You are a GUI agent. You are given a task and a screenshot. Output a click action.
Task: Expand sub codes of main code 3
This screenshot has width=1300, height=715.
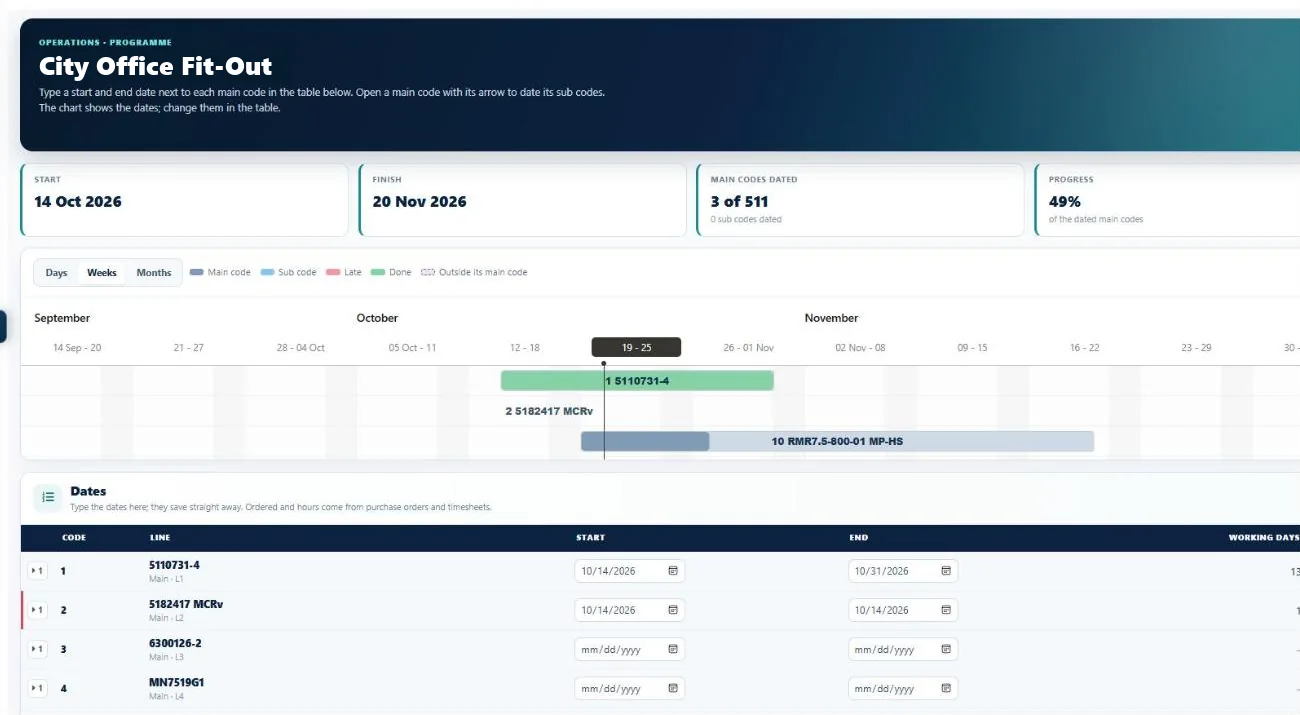[37, 649]
